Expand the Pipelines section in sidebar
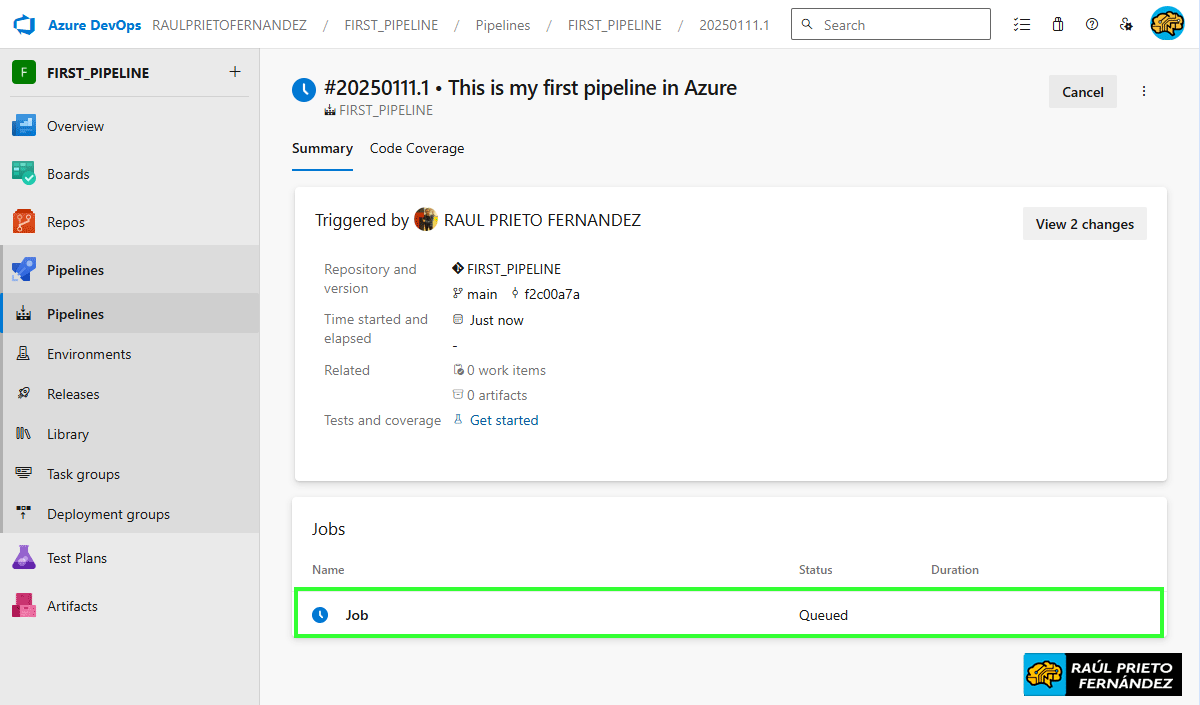Image resolution: width=1200 pixels, height=705 pixels. [75, 270]
